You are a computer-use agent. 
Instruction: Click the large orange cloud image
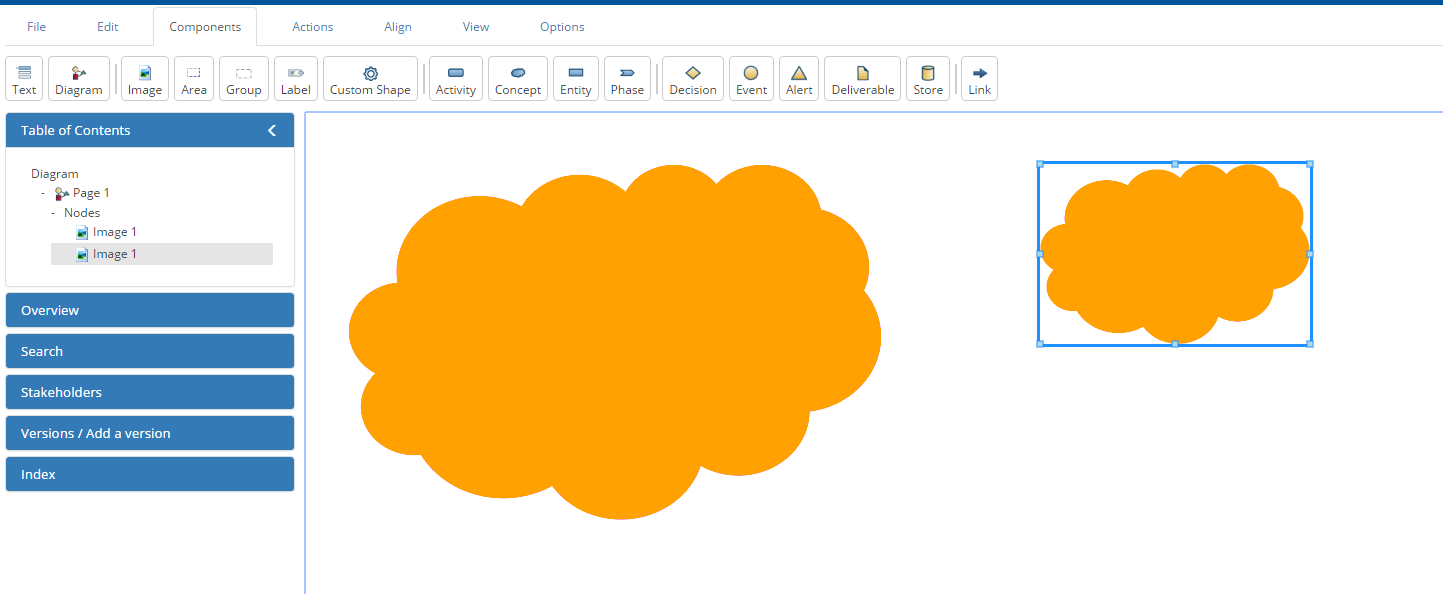(614, 340)
